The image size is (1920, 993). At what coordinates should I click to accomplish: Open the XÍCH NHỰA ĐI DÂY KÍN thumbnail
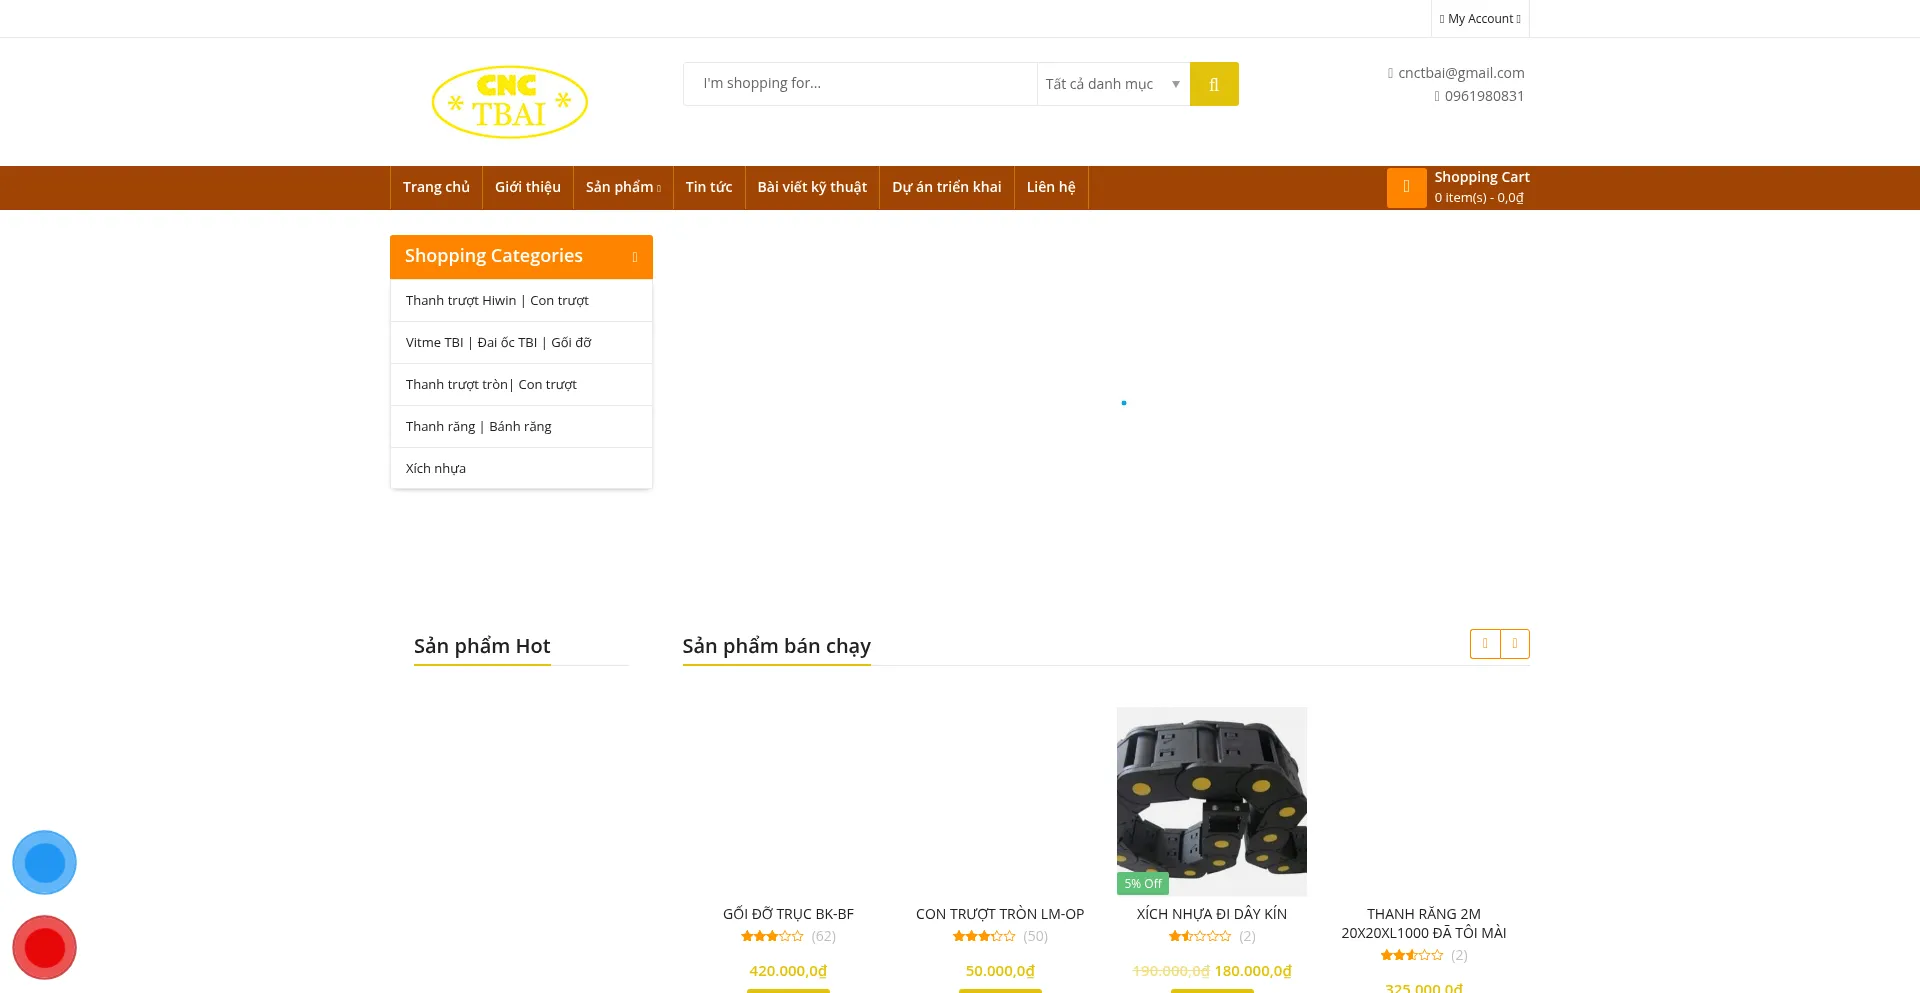[x=1211, y=800]
